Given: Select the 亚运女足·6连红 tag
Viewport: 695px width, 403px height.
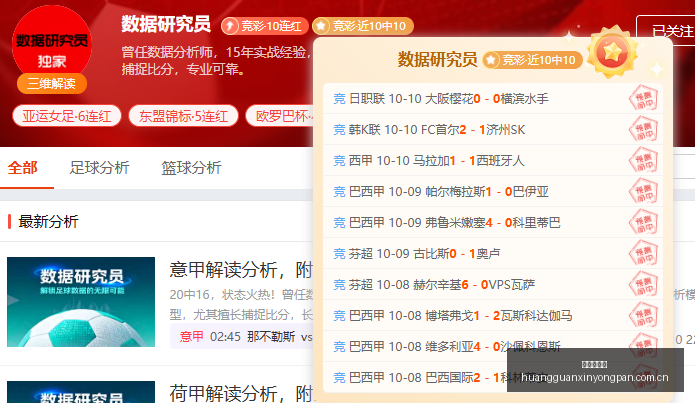Looking at the screenshot, I should click(66, 116).
